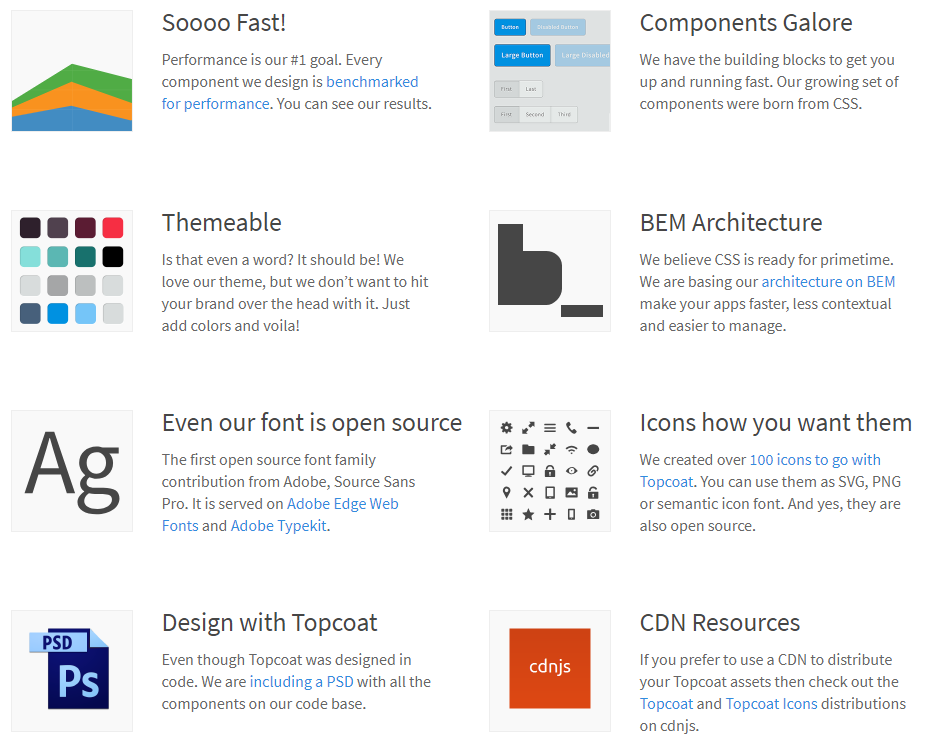Image resolution: width=928 pixels, height=744 pixels.
Task: Visit the "Adobe Typekit" link
Action: coord(279,526)
